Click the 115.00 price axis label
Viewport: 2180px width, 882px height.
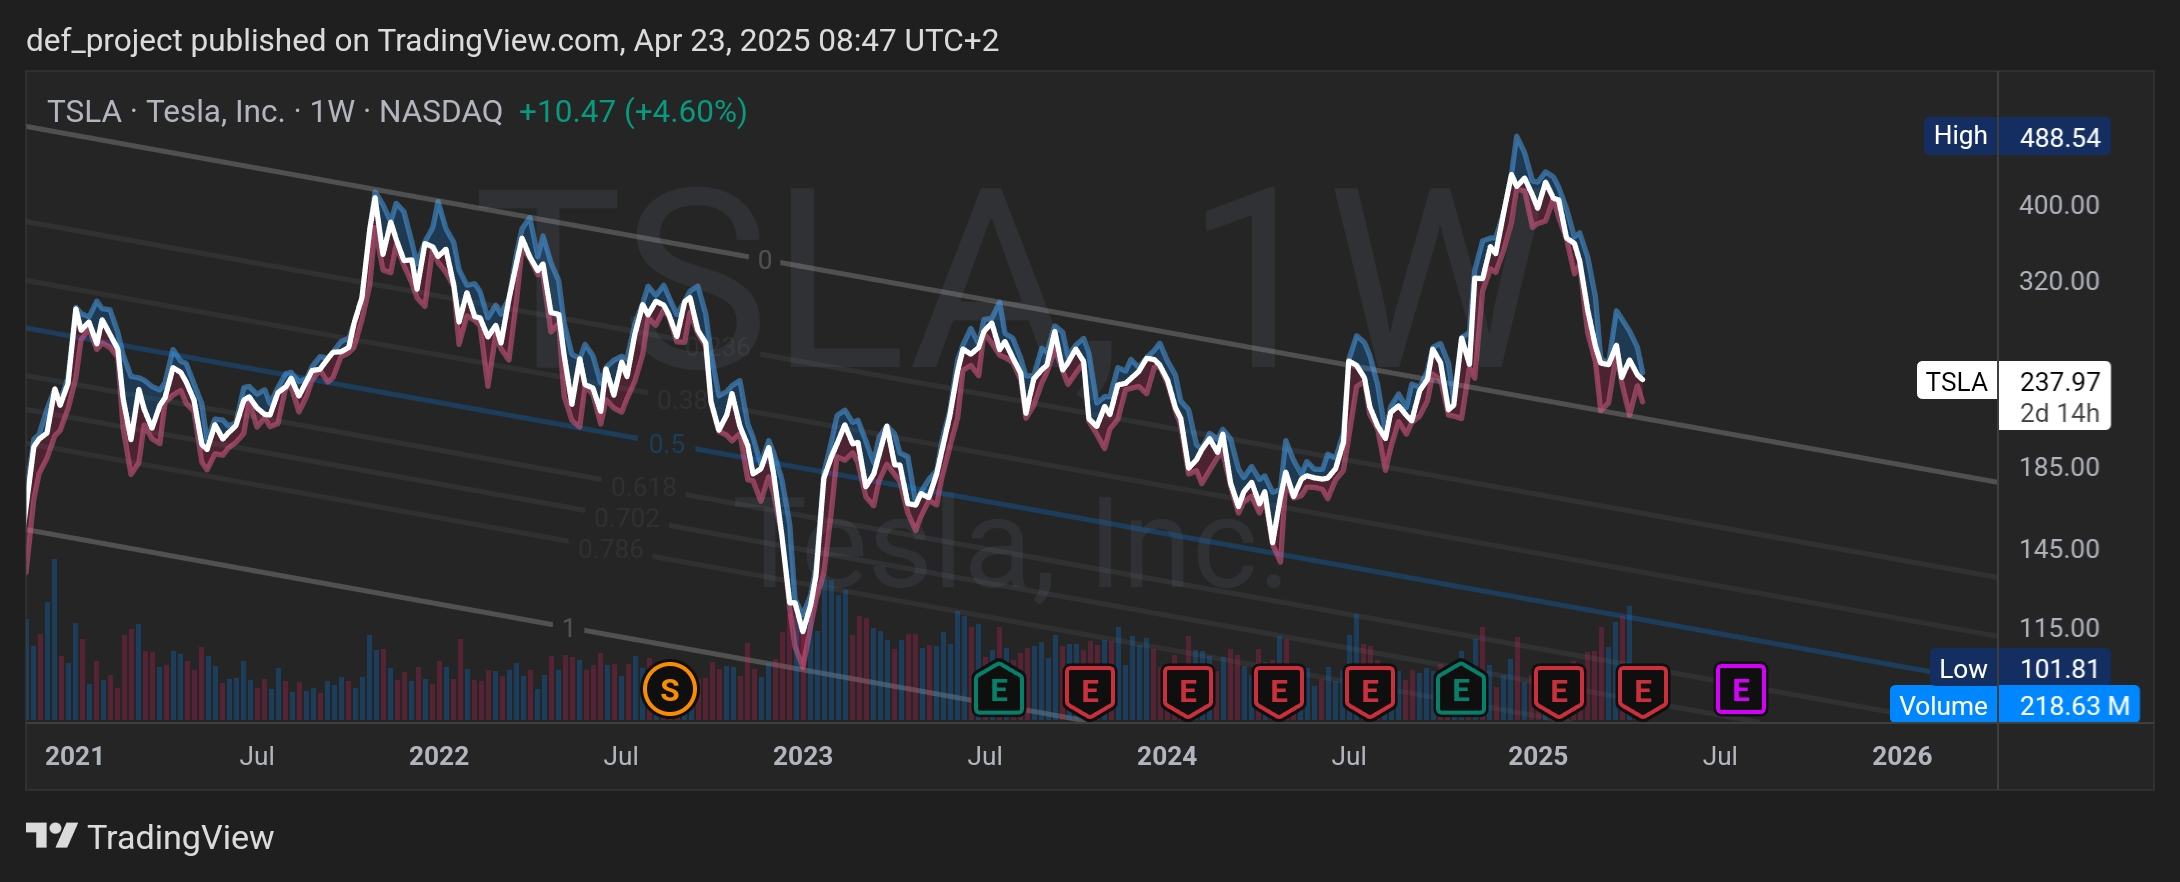point(2059,628)
